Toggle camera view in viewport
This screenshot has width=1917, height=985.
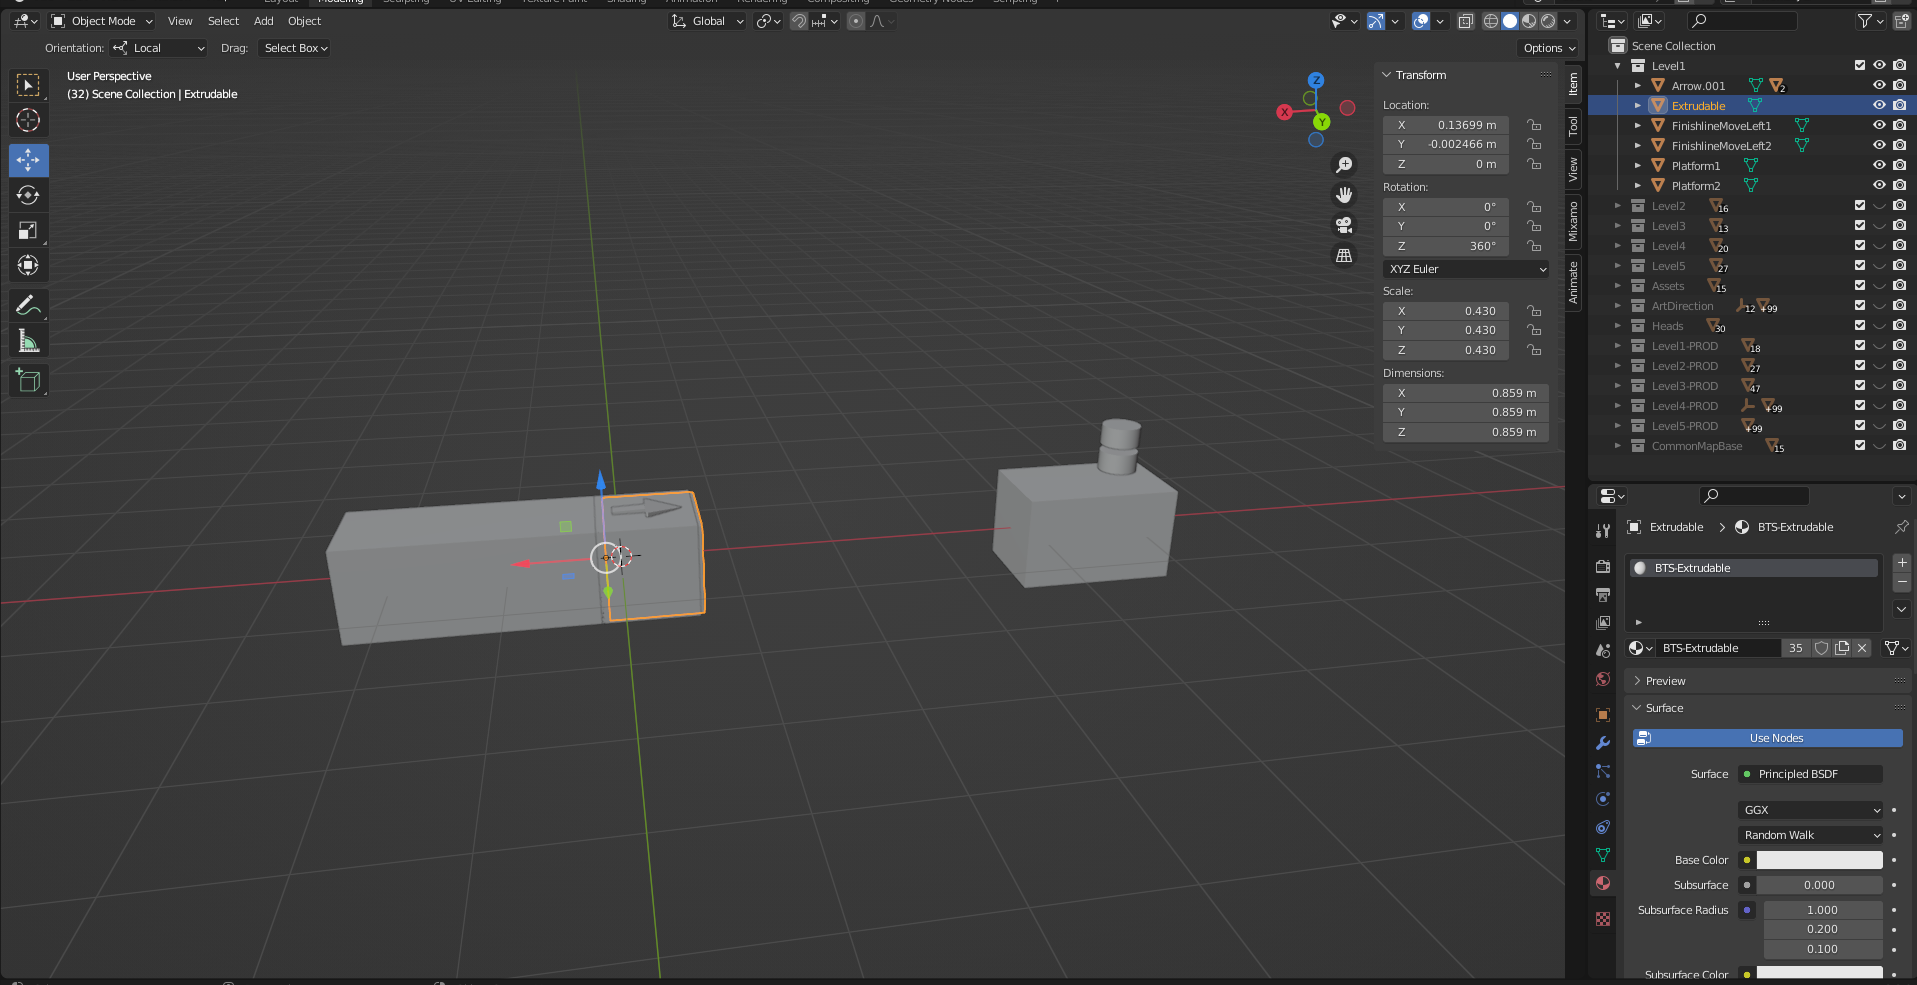pyautogui.click(x=1344, y=225)
